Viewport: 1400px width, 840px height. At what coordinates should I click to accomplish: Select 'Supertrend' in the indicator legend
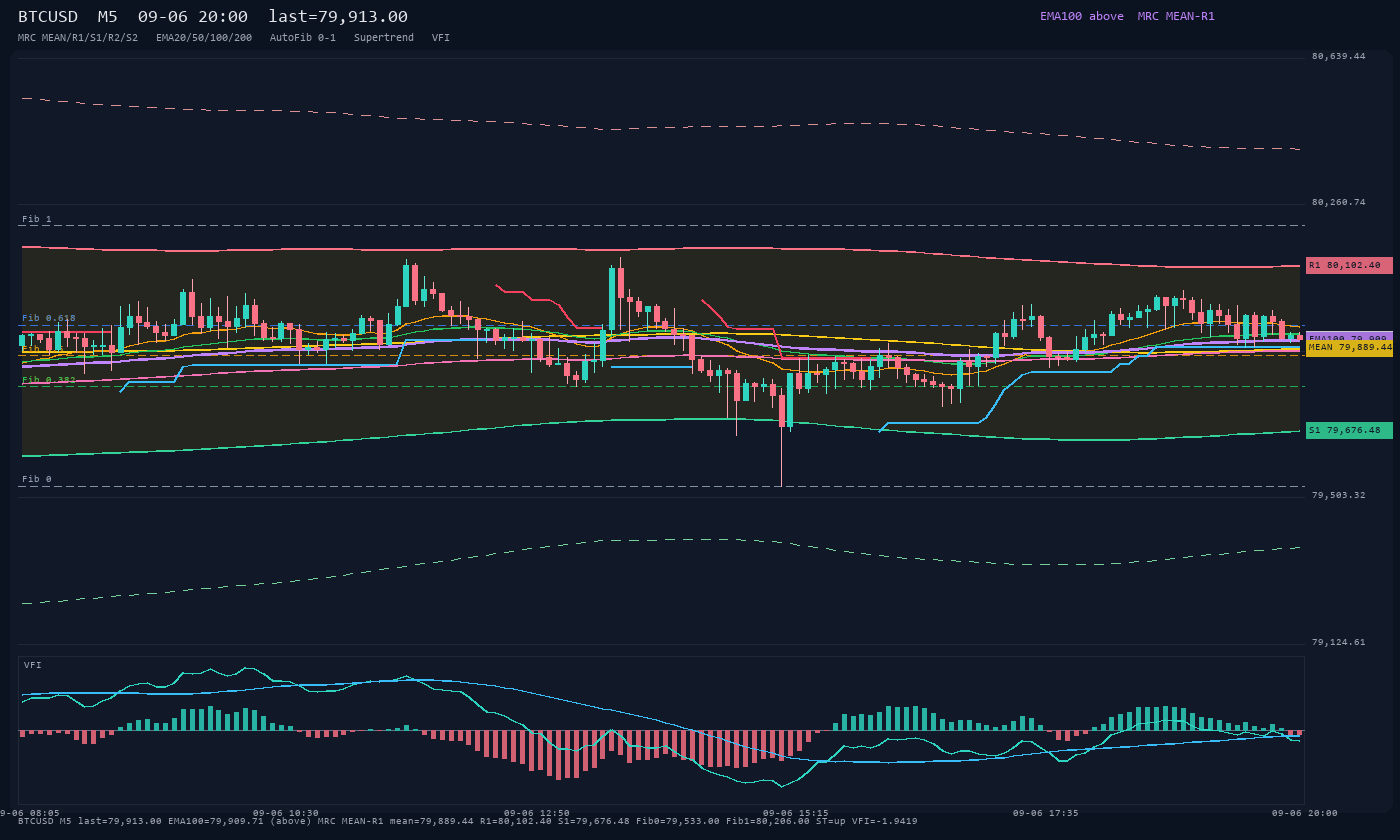pyautogui.click(x=384, y=37)
